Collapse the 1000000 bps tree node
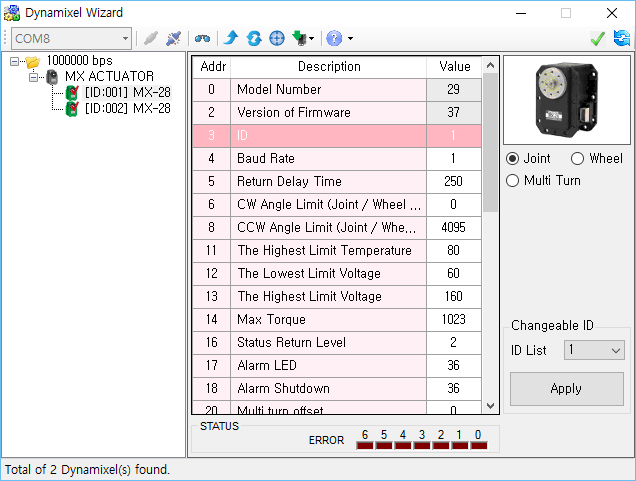Image resolution: width=636 pixels, height=481 pixels. point(15,62)
